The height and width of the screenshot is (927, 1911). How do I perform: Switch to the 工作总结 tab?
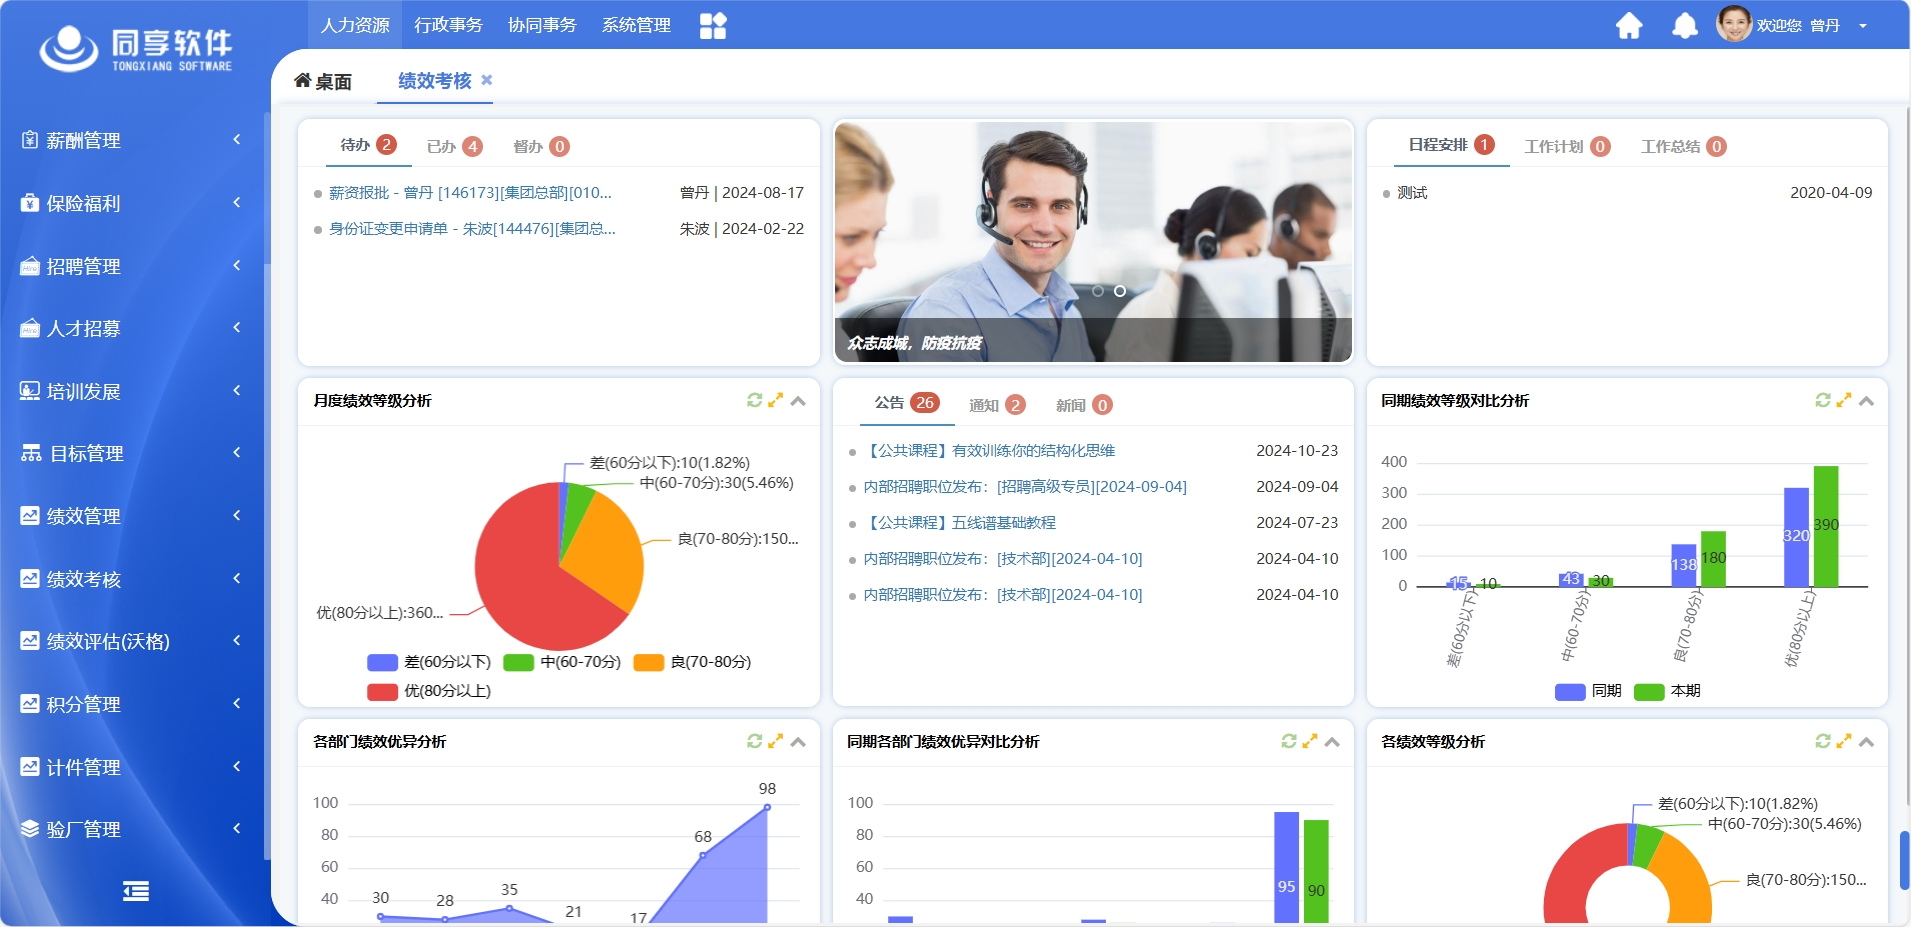(1684, 146)
